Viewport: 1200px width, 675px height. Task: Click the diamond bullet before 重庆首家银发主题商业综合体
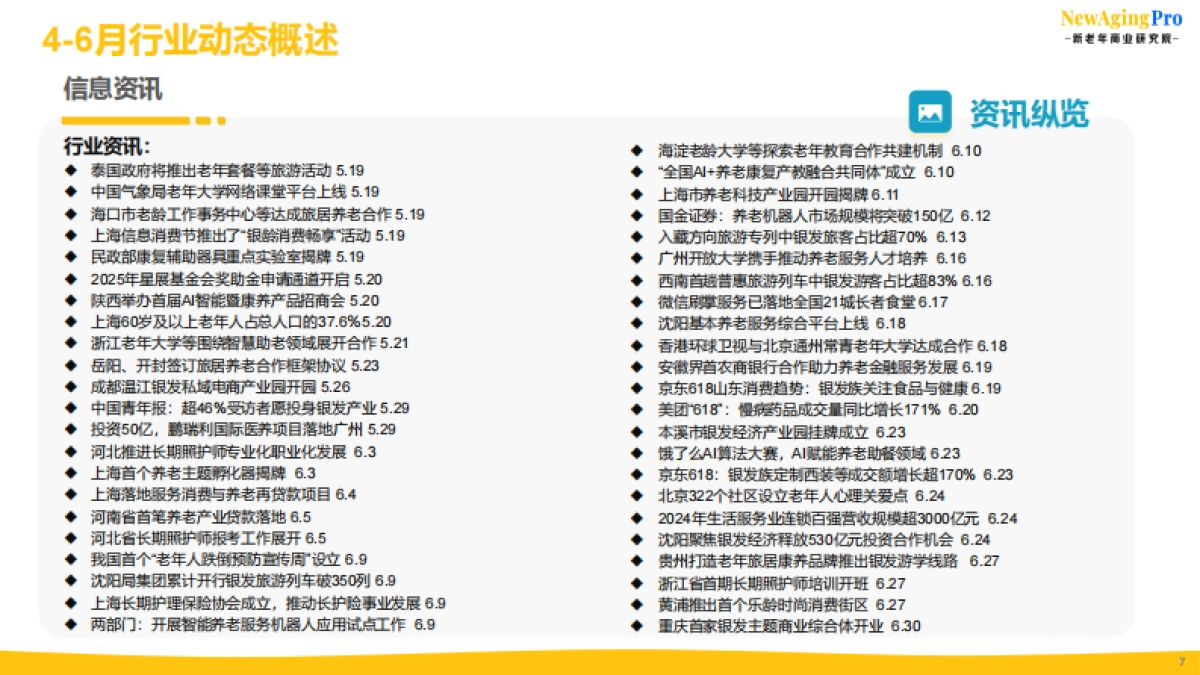tap(636, 626)
